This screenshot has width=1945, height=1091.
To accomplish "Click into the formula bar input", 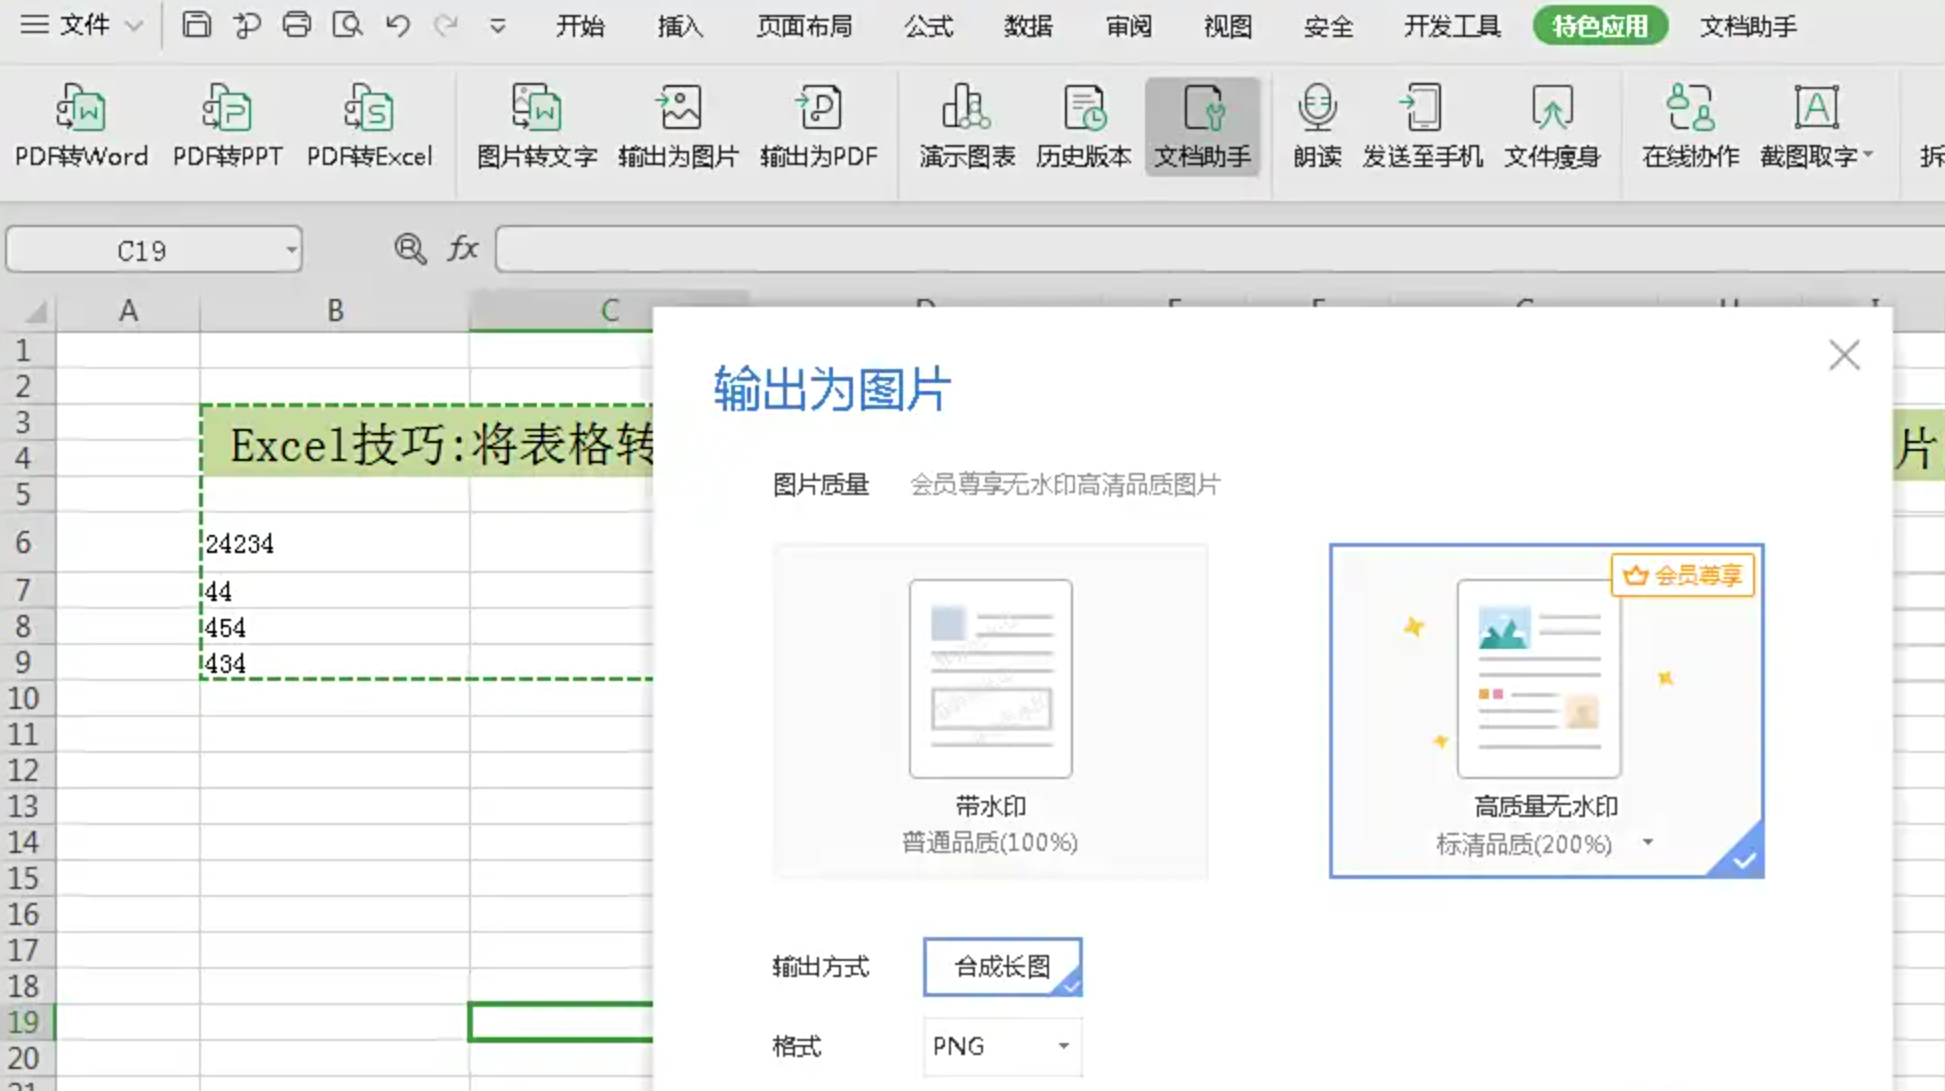I will click(1200, 250).
